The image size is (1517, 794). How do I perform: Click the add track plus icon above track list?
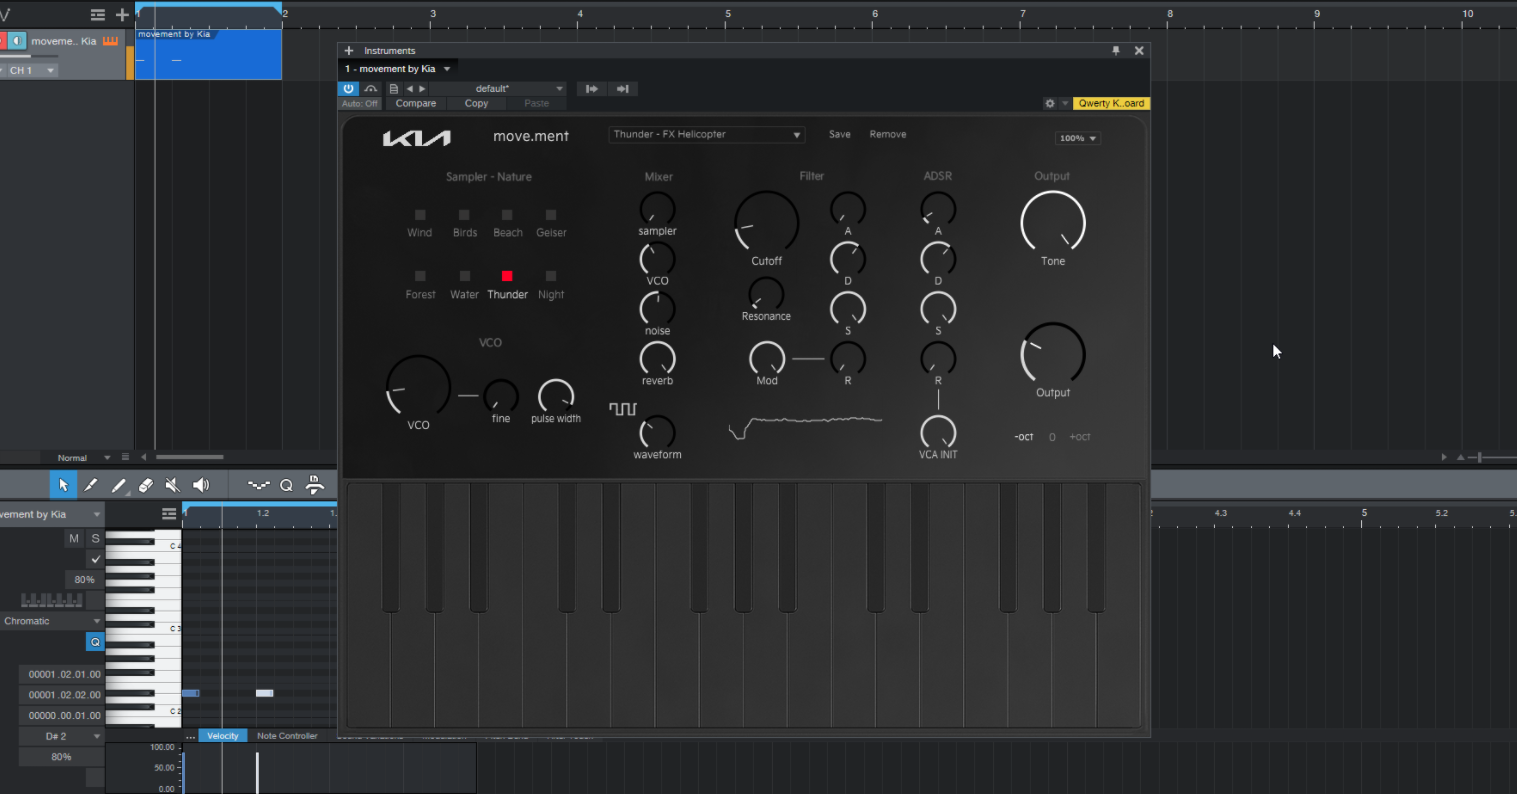[122, 14]
